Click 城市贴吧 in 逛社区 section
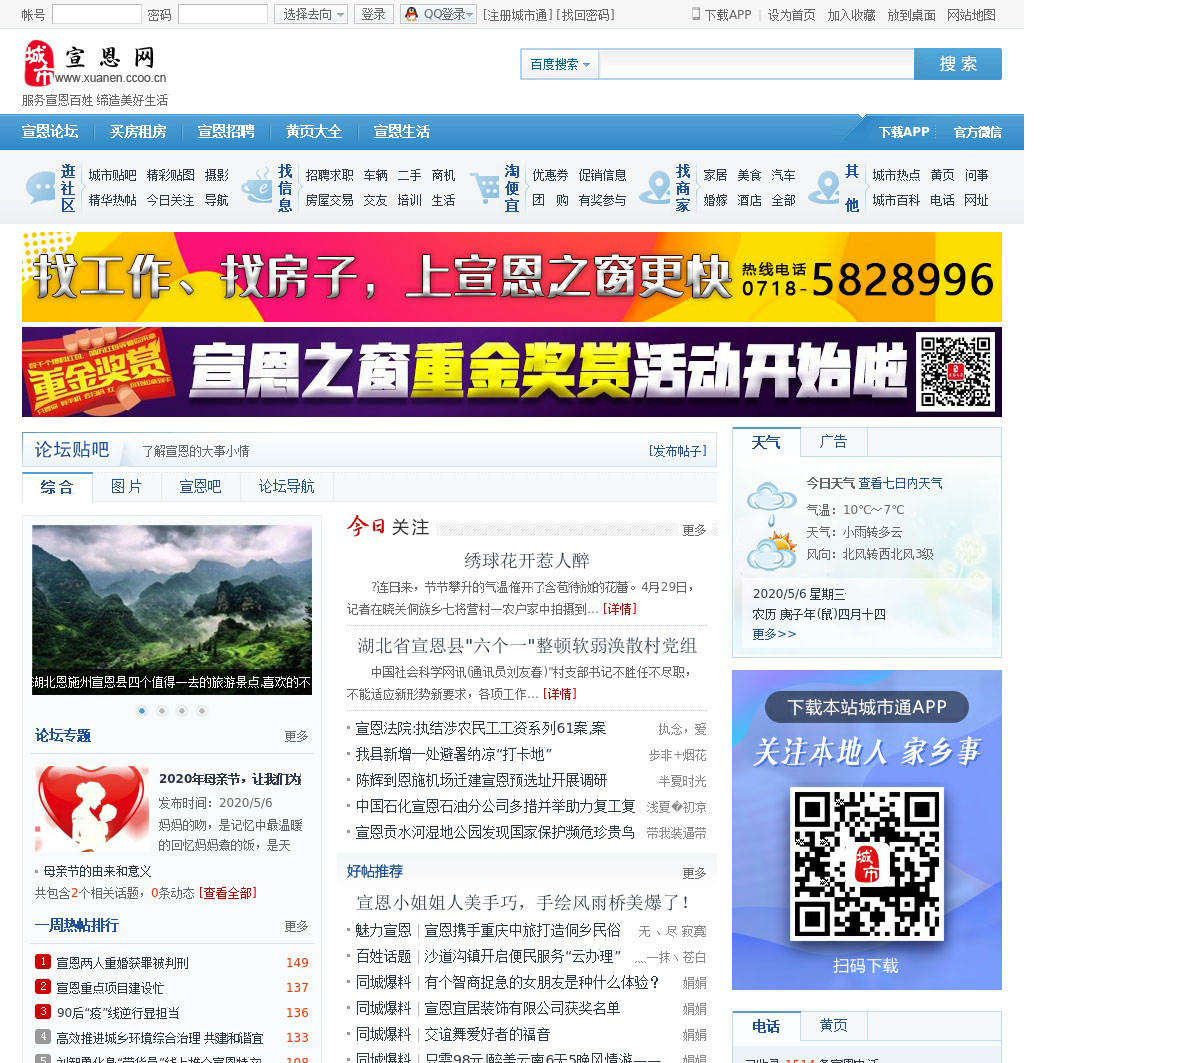Image resolution: width=1200 pixels, height=1063 pixels. pyautogui.click(x=112, y=175)
